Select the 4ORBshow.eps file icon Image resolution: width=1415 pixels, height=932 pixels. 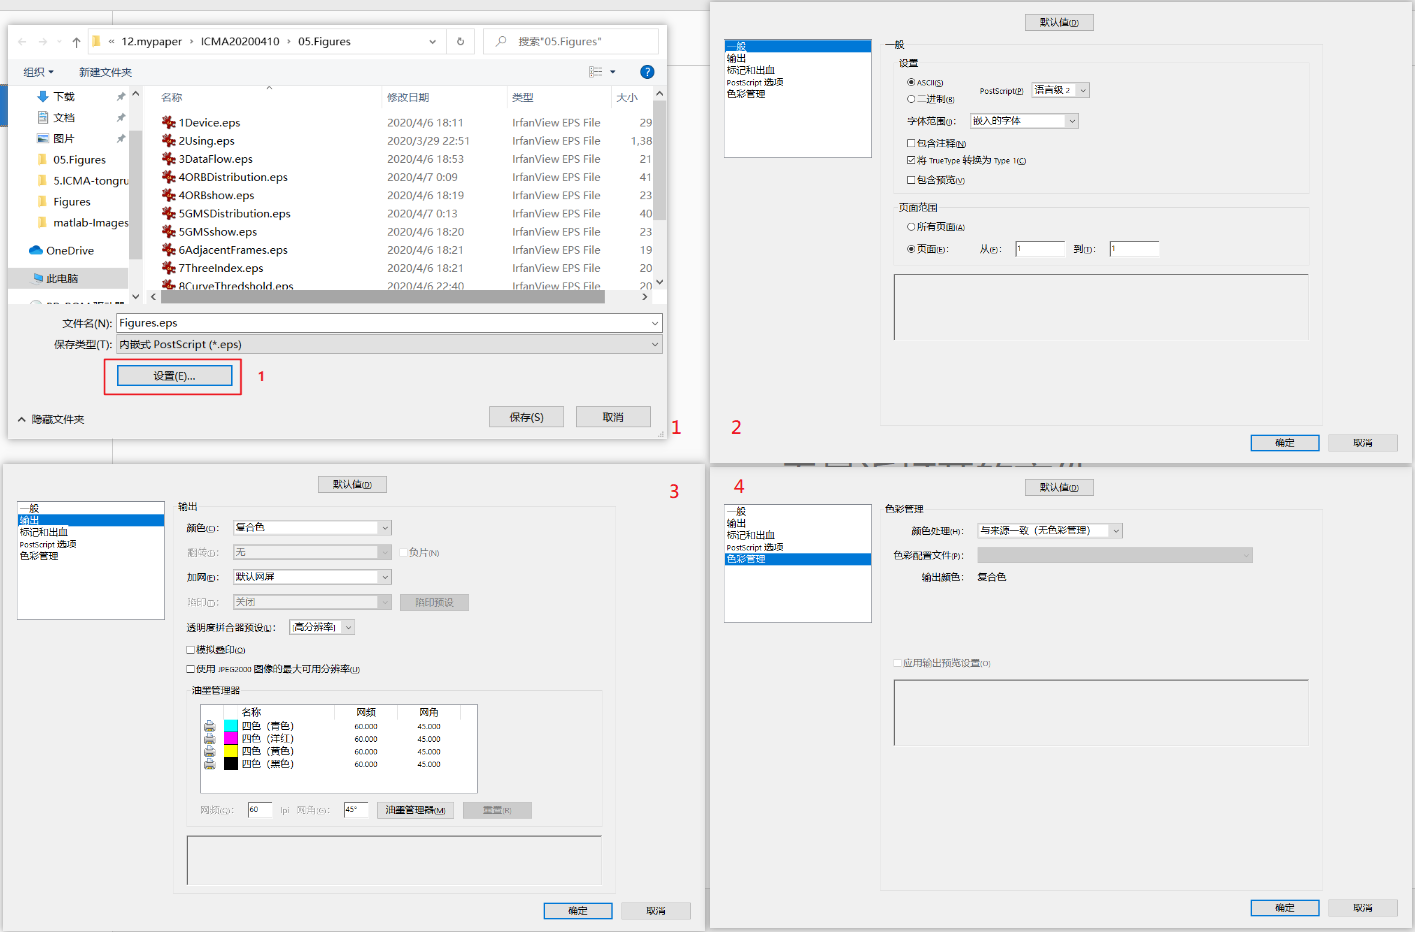169,195
